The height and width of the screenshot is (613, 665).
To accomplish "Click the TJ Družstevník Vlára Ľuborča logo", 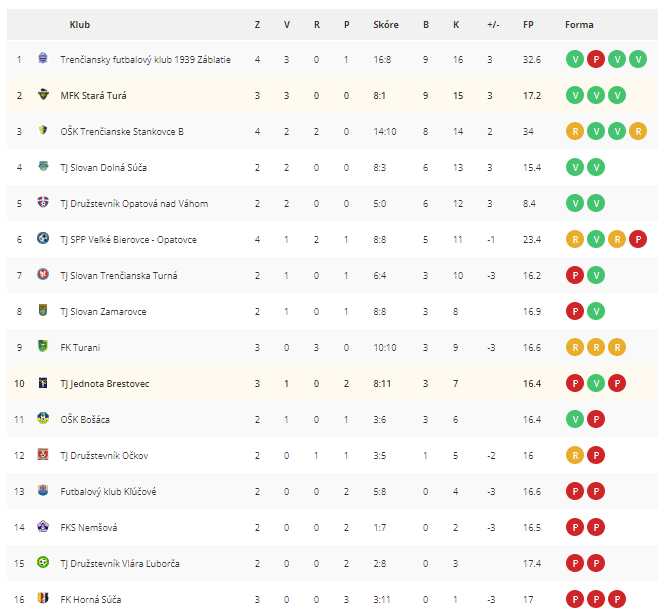I will [x=43, y=562].
